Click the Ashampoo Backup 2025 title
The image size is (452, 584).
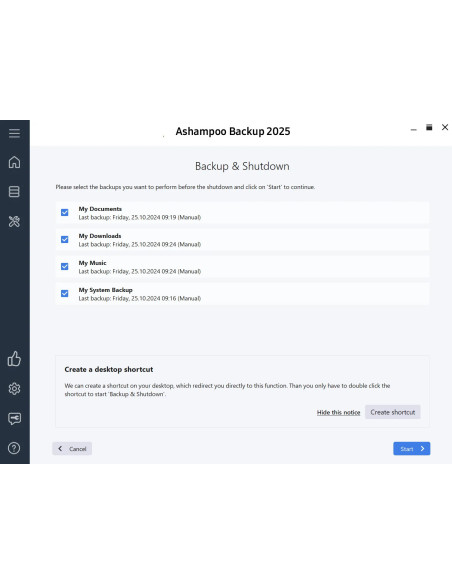233,131
